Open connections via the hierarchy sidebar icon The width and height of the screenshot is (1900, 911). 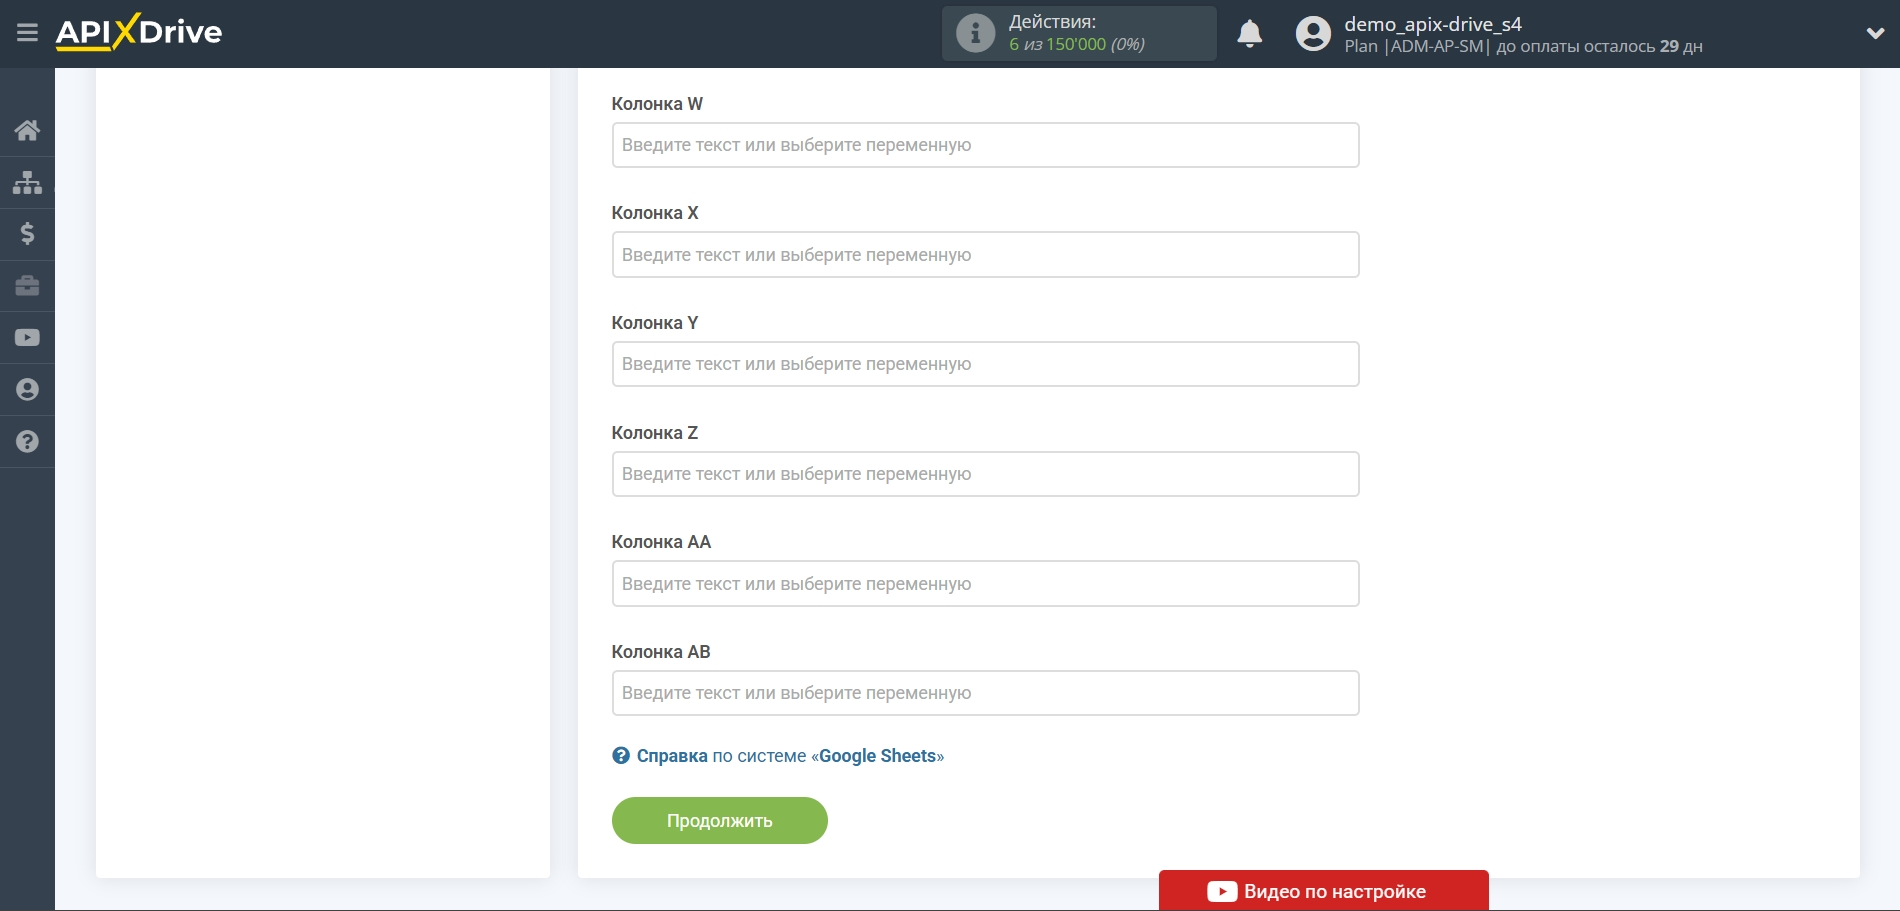tap(27, 182)
